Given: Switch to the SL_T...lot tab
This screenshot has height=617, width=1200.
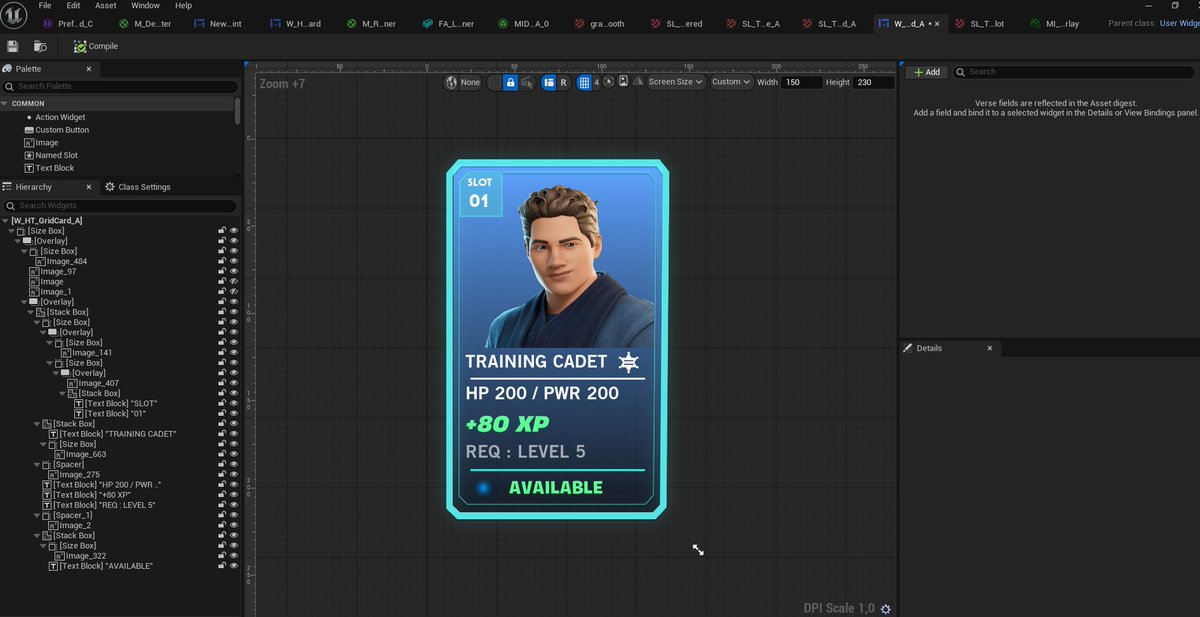Looking at the screenshot, I should (979, 23).
